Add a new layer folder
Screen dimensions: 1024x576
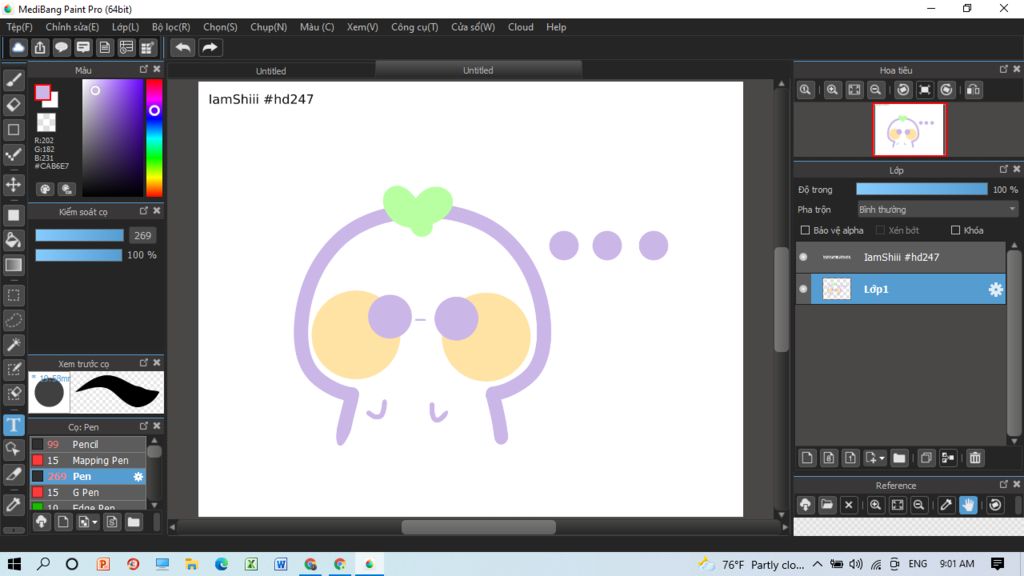899,458
